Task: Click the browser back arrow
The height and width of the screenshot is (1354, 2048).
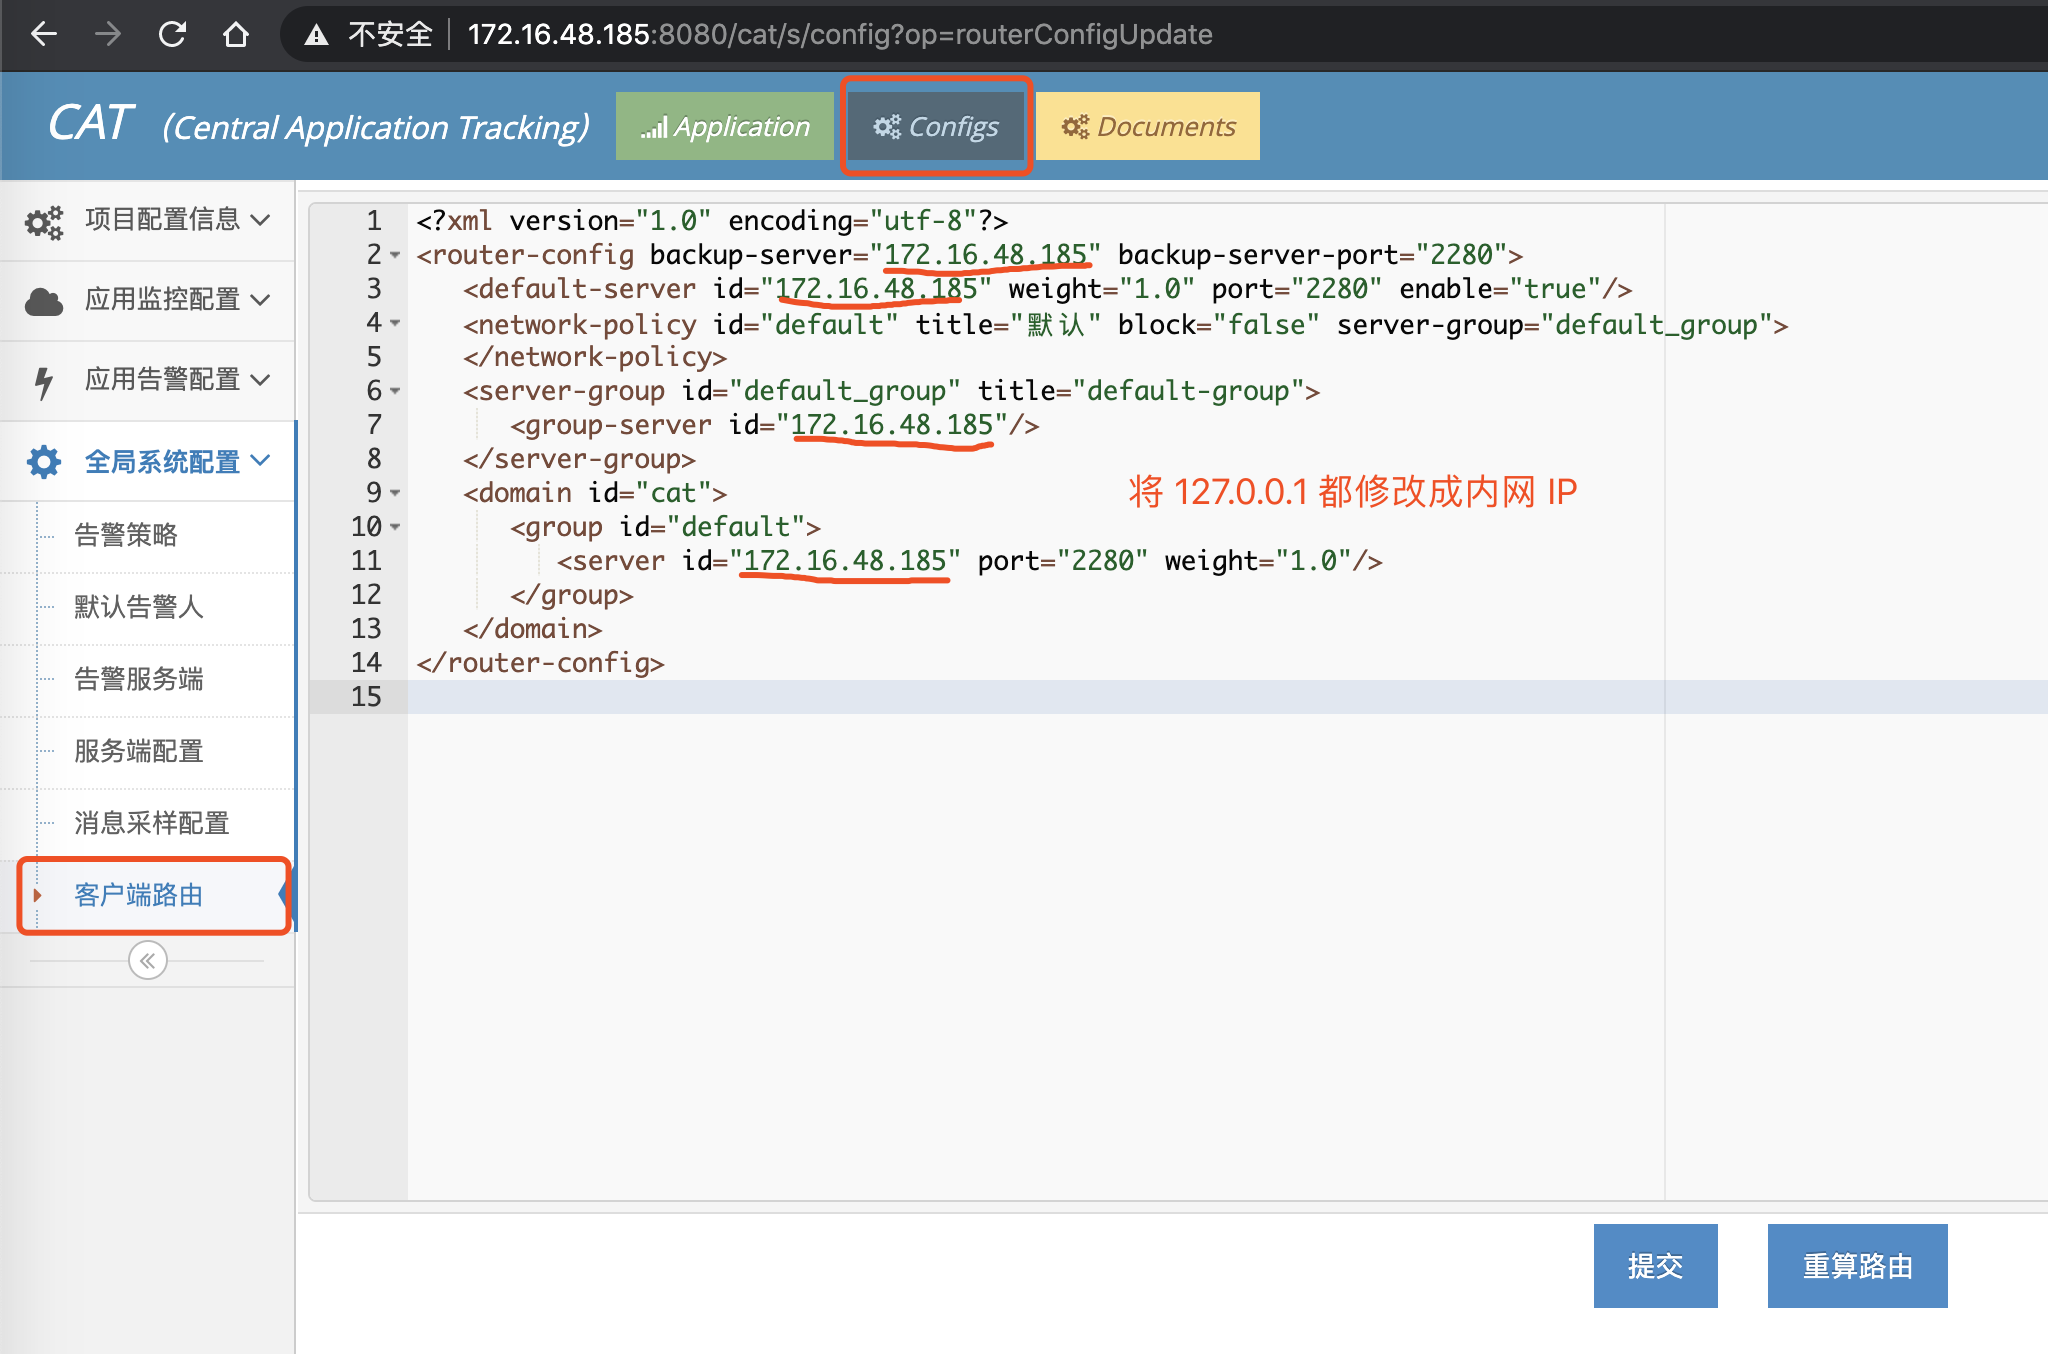Action: point(44,34)
